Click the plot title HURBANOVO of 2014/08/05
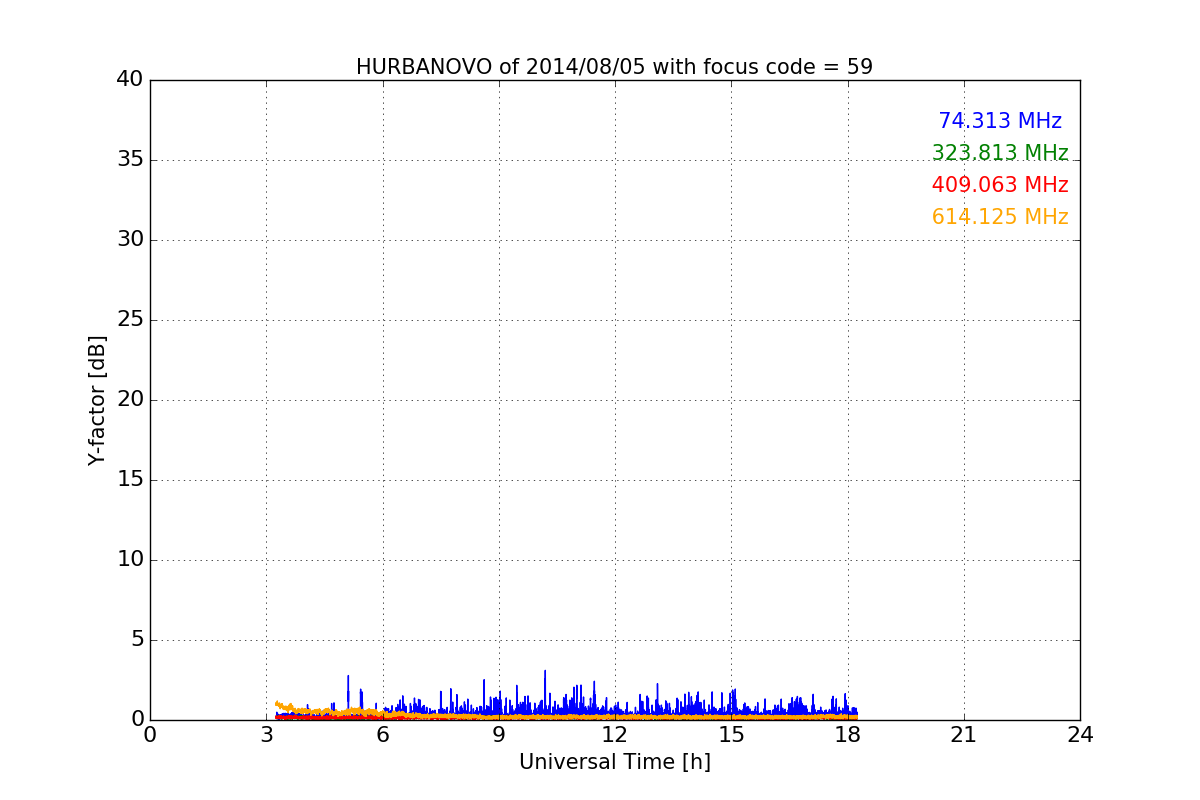Viewport: 1200px width, 800px height. (x=614, y=67)
